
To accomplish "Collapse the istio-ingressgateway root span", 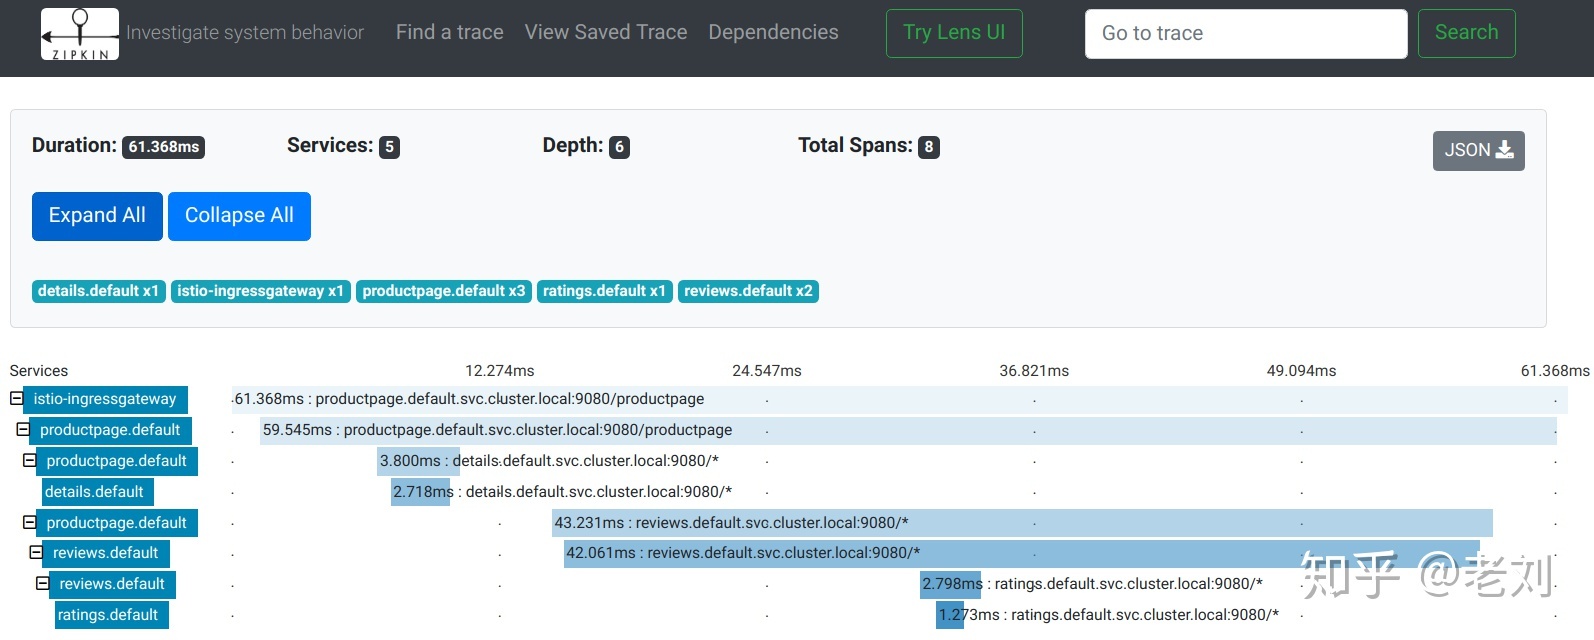I will [16, 399].
